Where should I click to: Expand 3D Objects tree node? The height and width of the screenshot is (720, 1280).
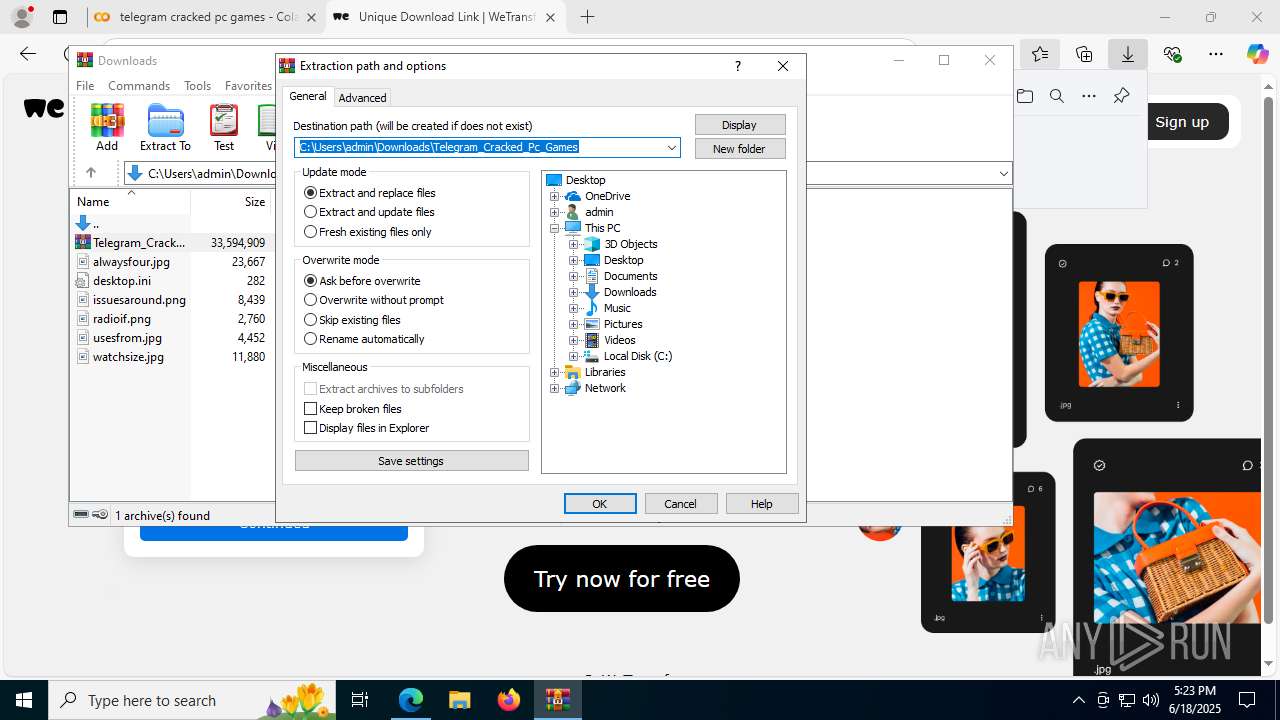pos(574,244)
